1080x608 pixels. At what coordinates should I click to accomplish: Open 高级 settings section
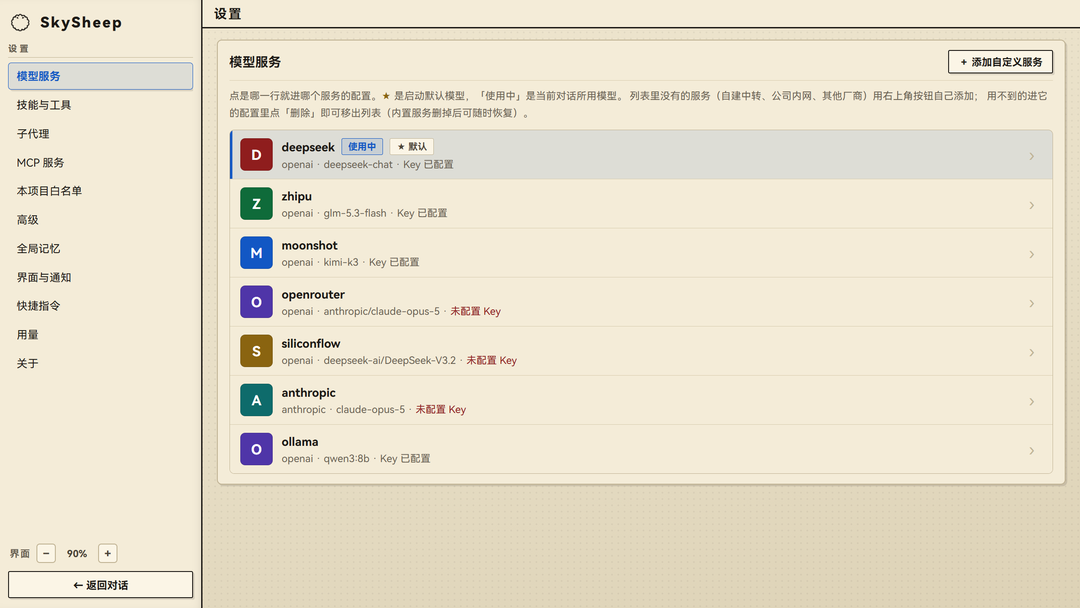[101, 220]
